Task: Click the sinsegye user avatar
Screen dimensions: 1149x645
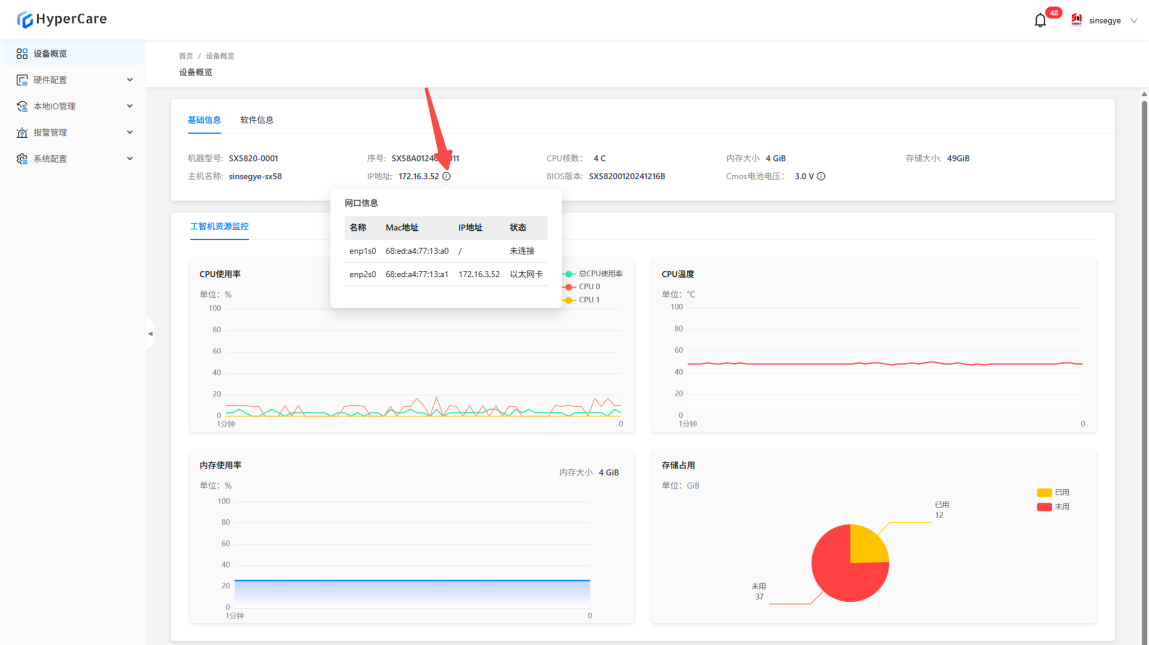Action: [1077, 20]
